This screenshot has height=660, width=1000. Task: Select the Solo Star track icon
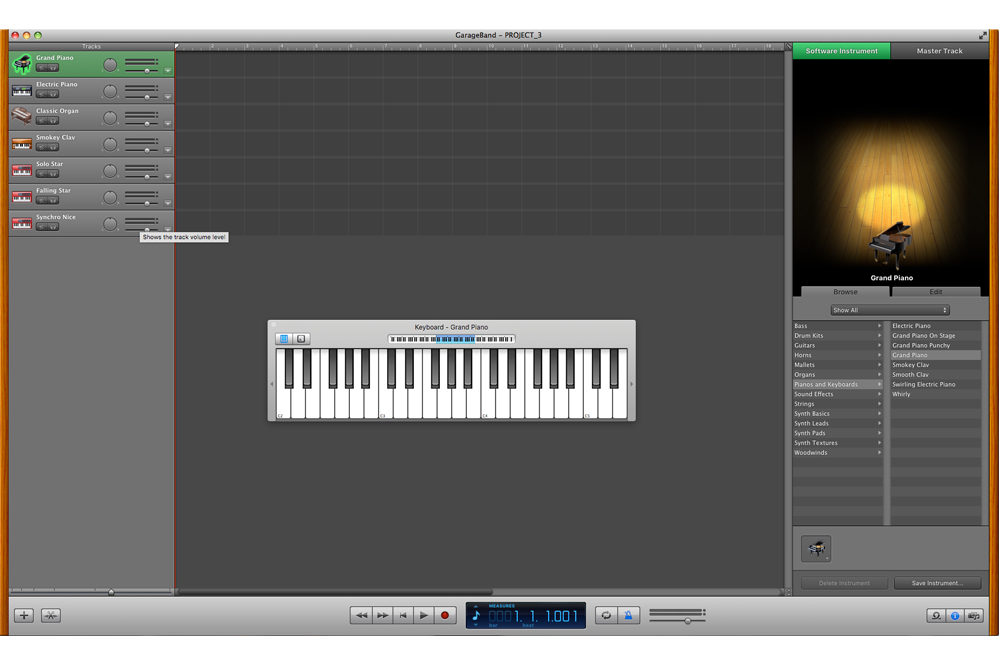pos(22,170)
